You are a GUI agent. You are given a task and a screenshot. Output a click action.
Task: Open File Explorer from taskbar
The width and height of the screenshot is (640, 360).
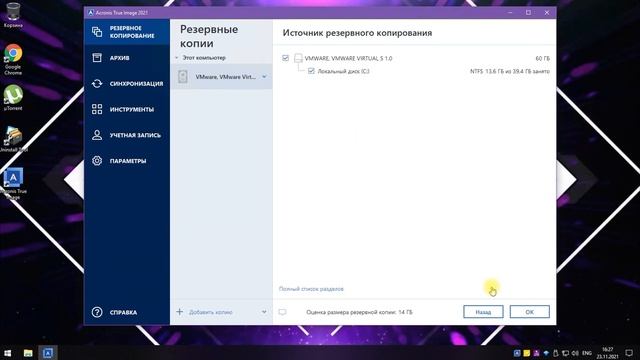pyautogui.click(x=28, y=353)
